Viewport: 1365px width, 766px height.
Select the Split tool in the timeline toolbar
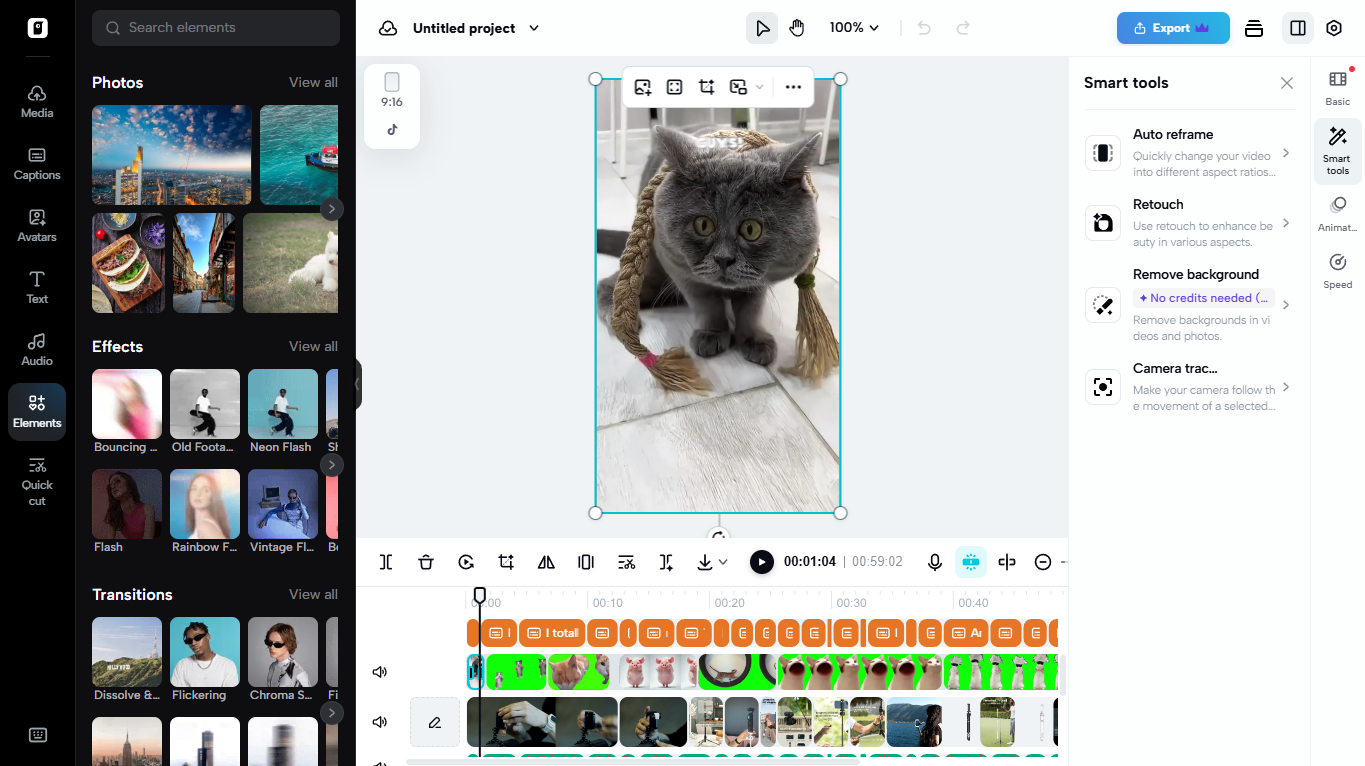coord(385,561)
